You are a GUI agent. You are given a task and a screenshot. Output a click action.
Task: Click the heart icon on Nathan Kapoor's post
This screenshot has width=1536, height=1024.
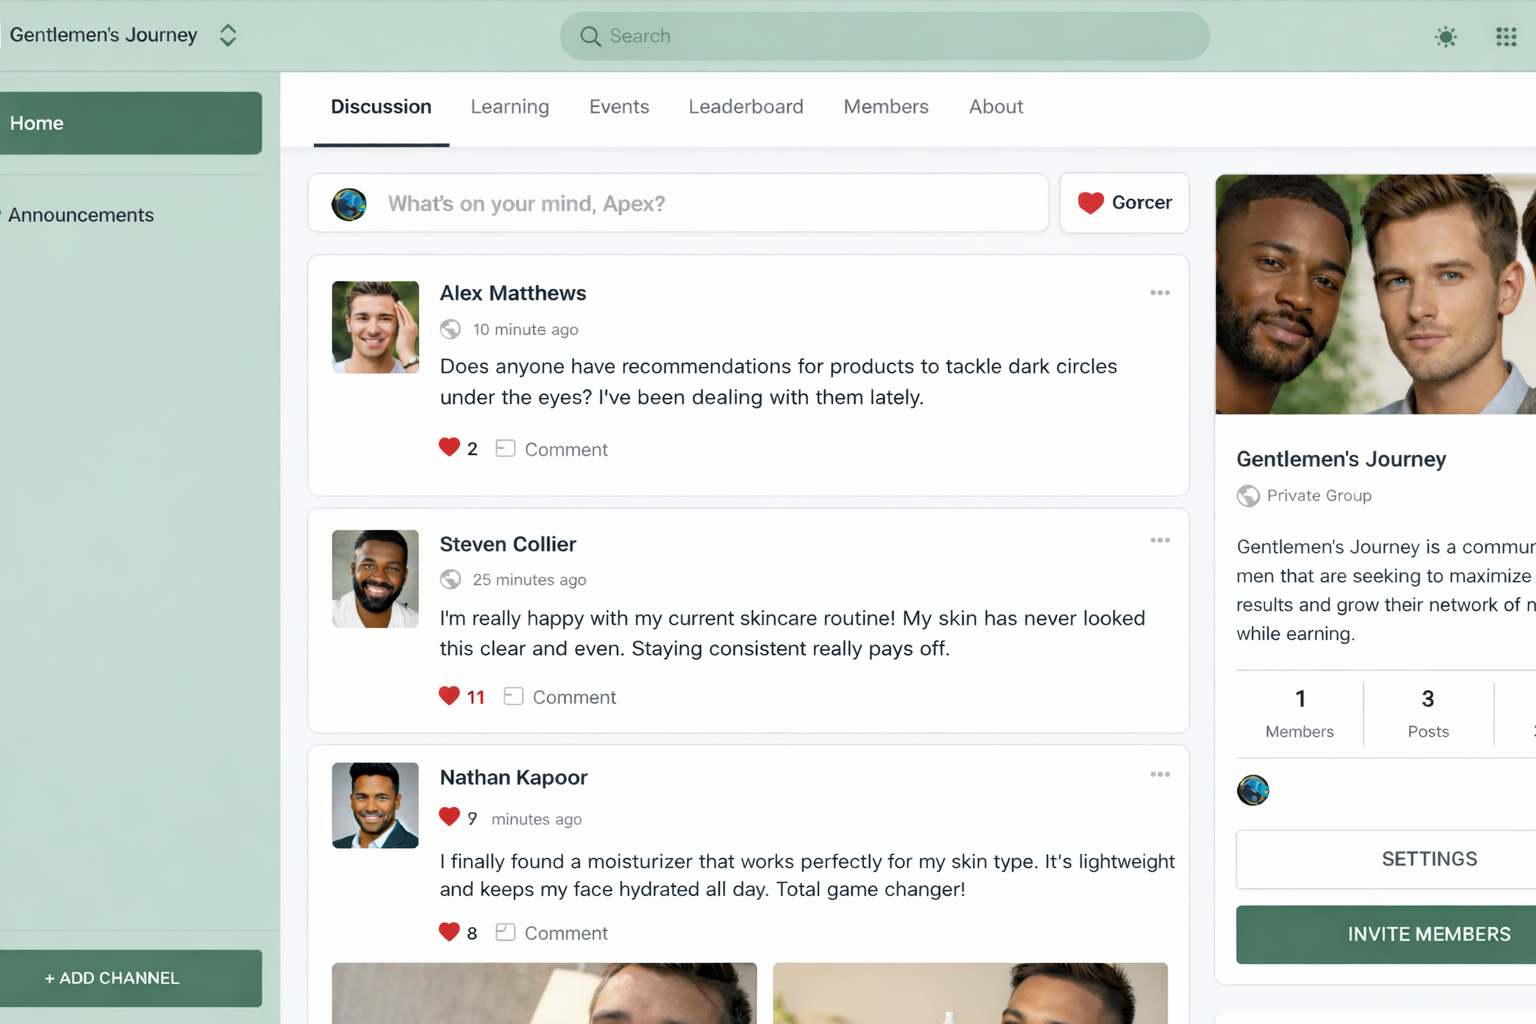pos(449,932)
